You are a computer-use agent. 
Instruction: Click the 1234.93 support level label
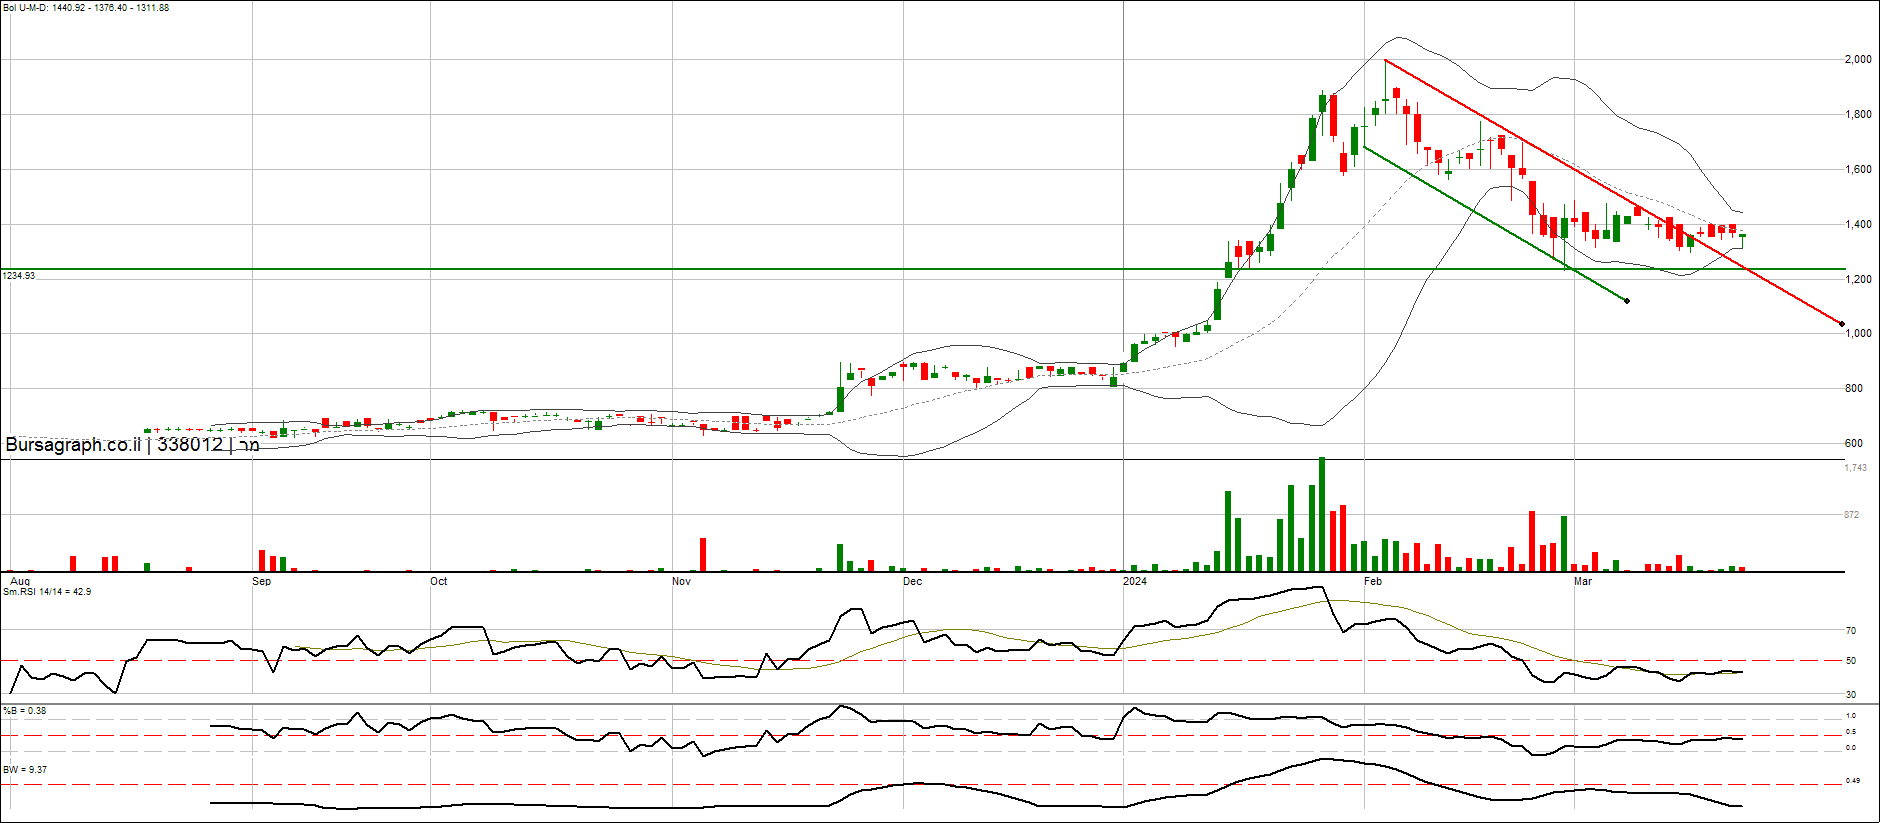(19, 276)
